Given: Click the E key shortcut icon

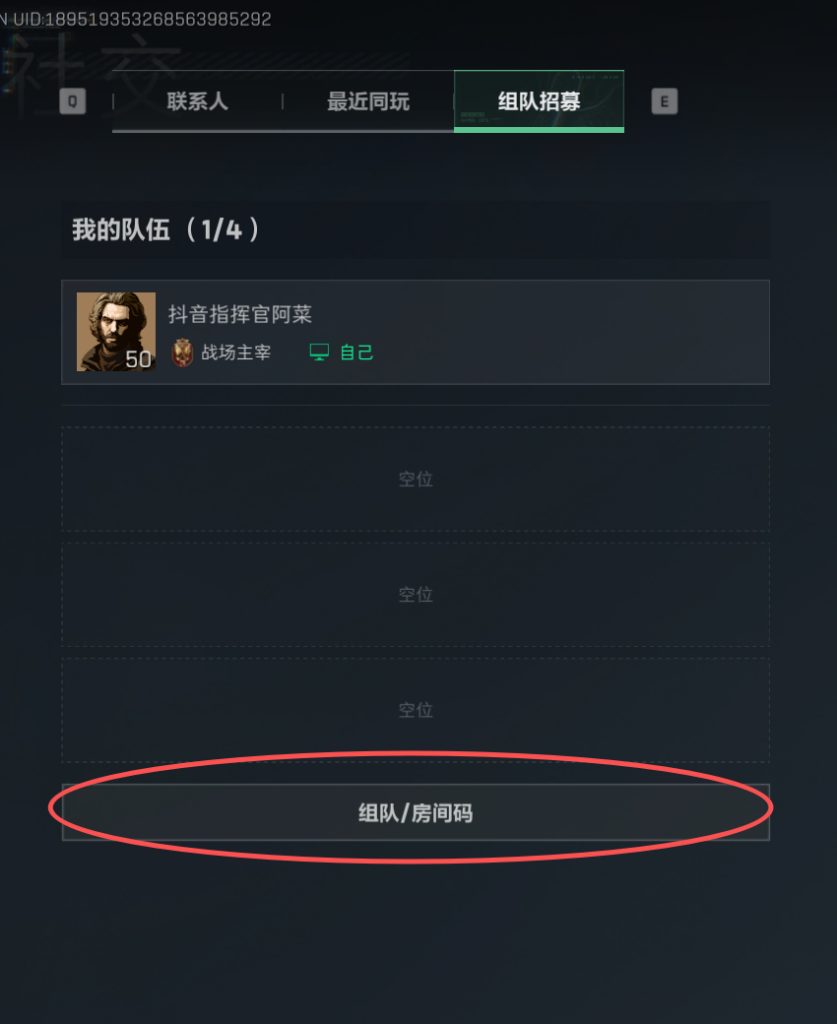Looking at the screenshot, I should [x=664, y=101].
